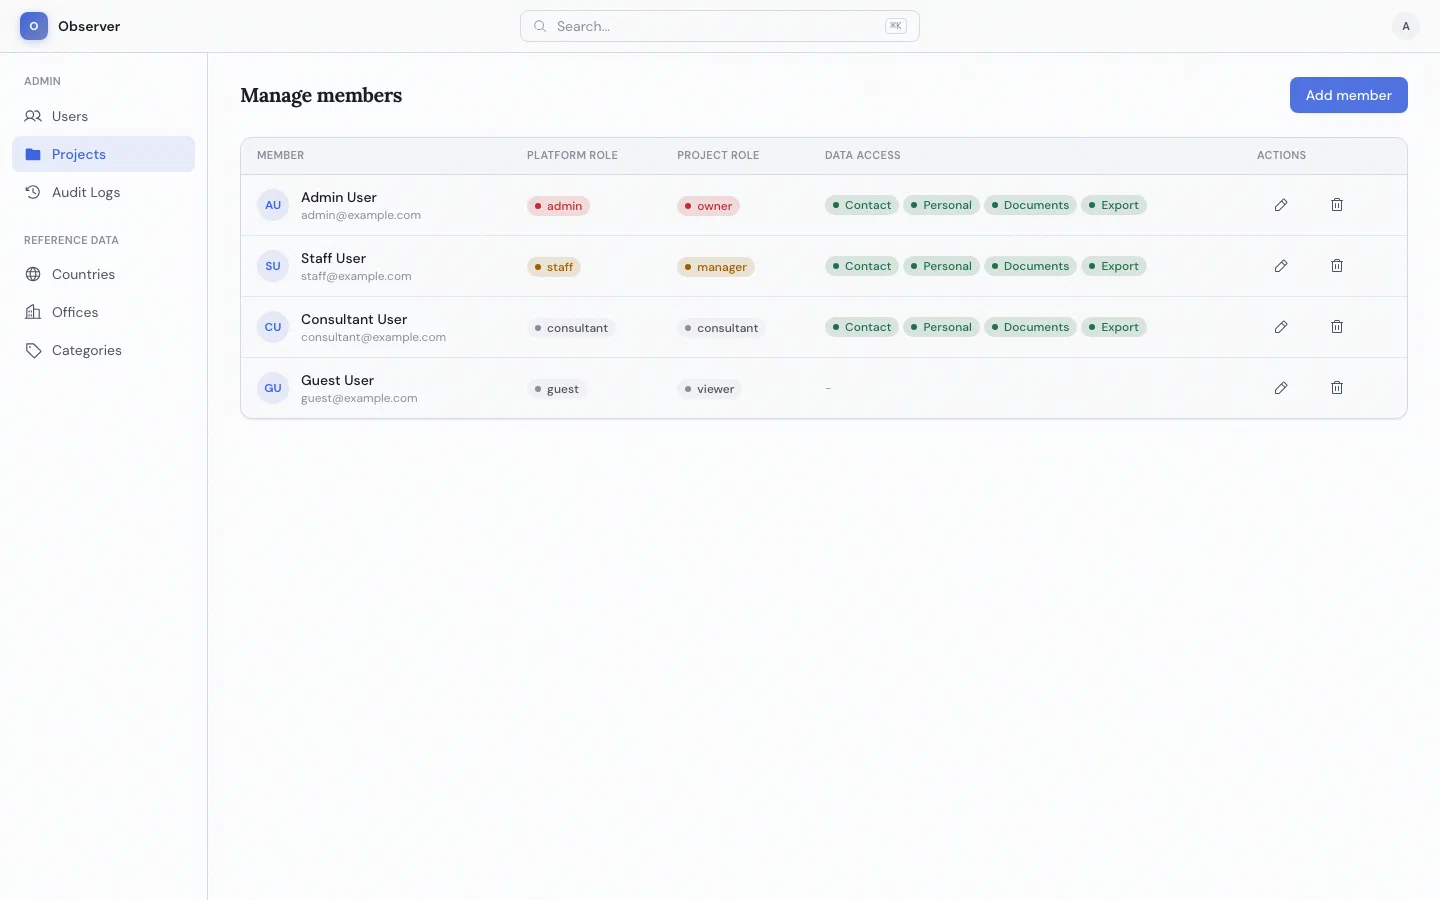Click Admin User's Export access badge
This screenshot has width=1440, height=900.
(x=1114, y=205)
